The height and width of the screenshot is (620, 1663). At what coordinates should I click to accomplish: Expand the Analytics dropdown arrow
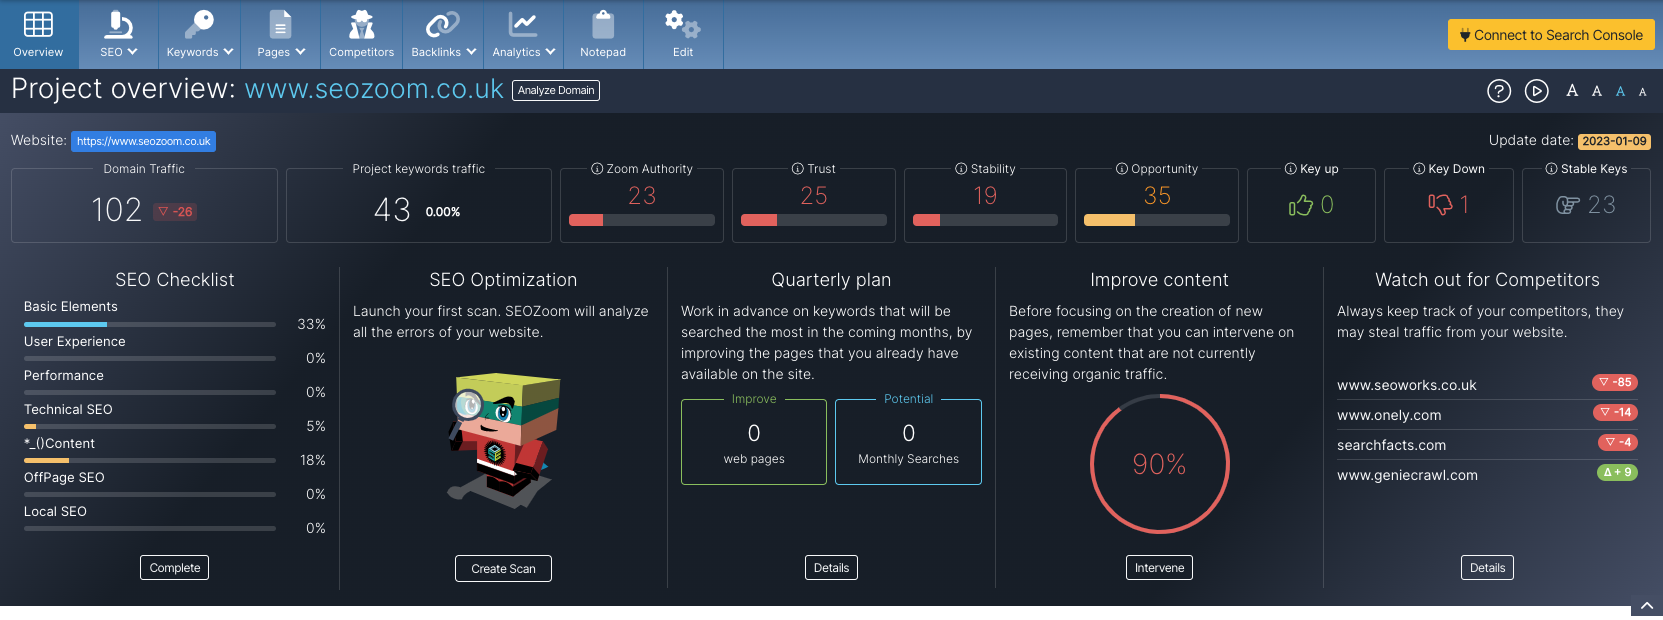coord(549,52)
